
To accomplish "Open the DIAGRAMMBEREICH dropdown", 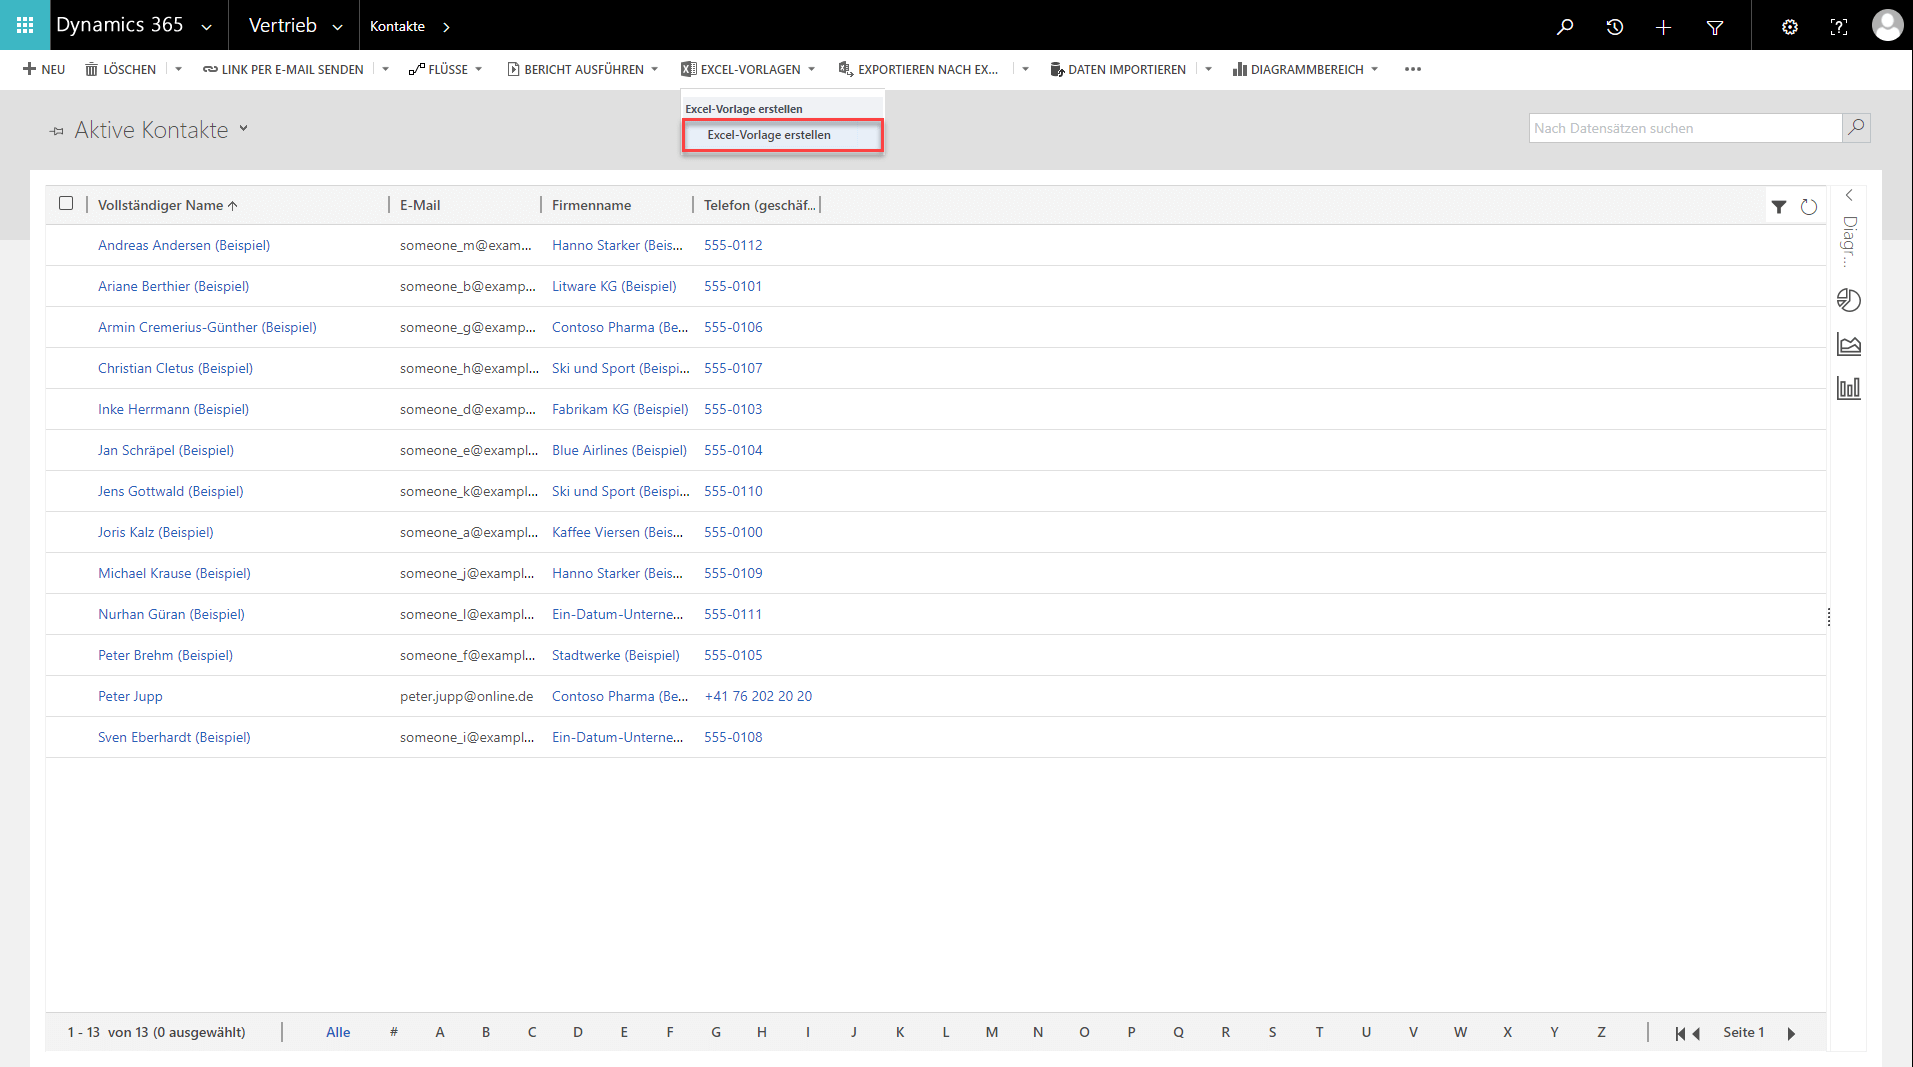I will (1305, 69).
